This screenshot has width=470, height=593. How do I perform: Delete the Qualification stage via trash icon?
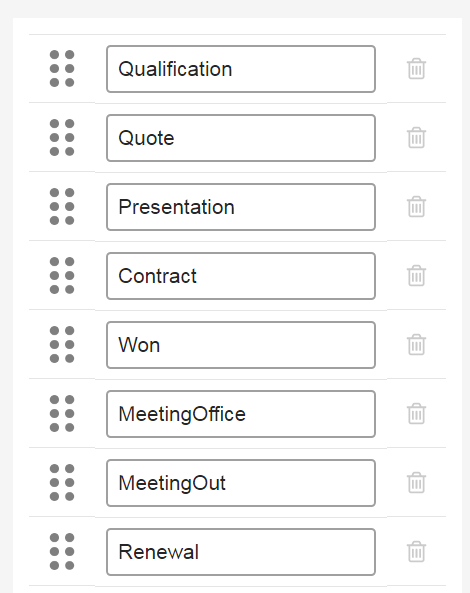click(416, 69)
